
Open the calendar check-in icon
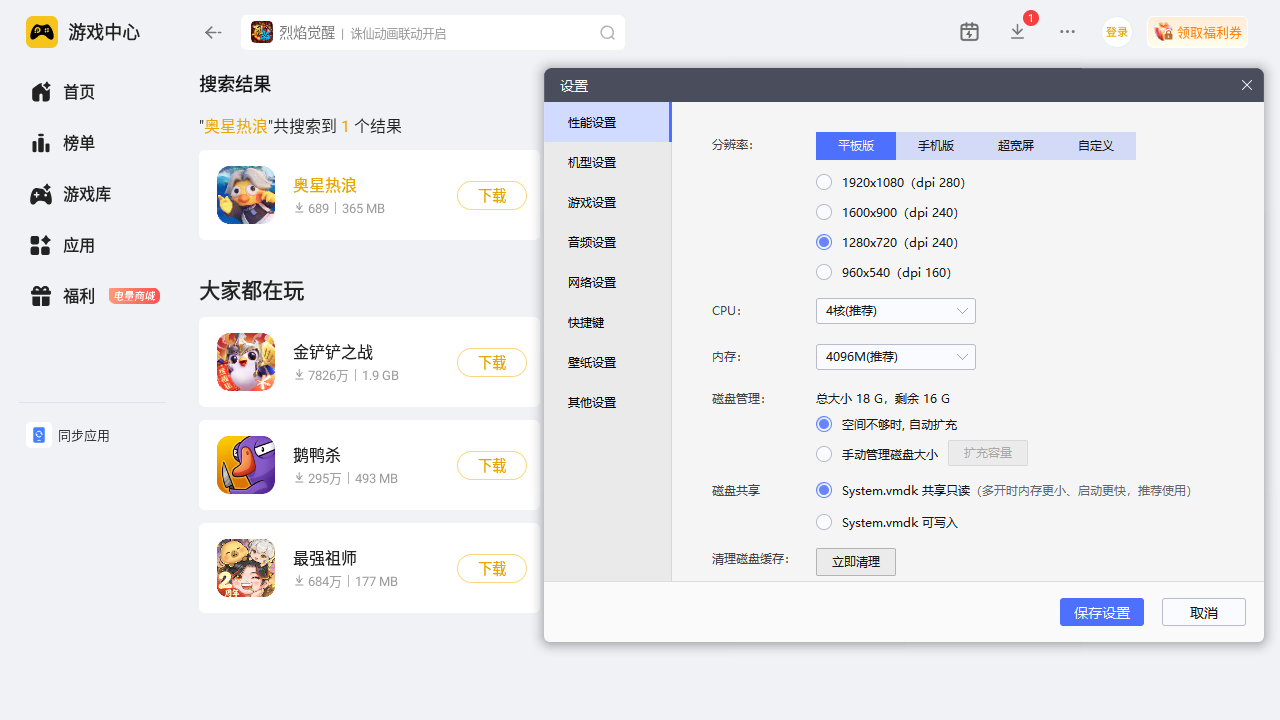pyautogui.click(x=969, y=32)
